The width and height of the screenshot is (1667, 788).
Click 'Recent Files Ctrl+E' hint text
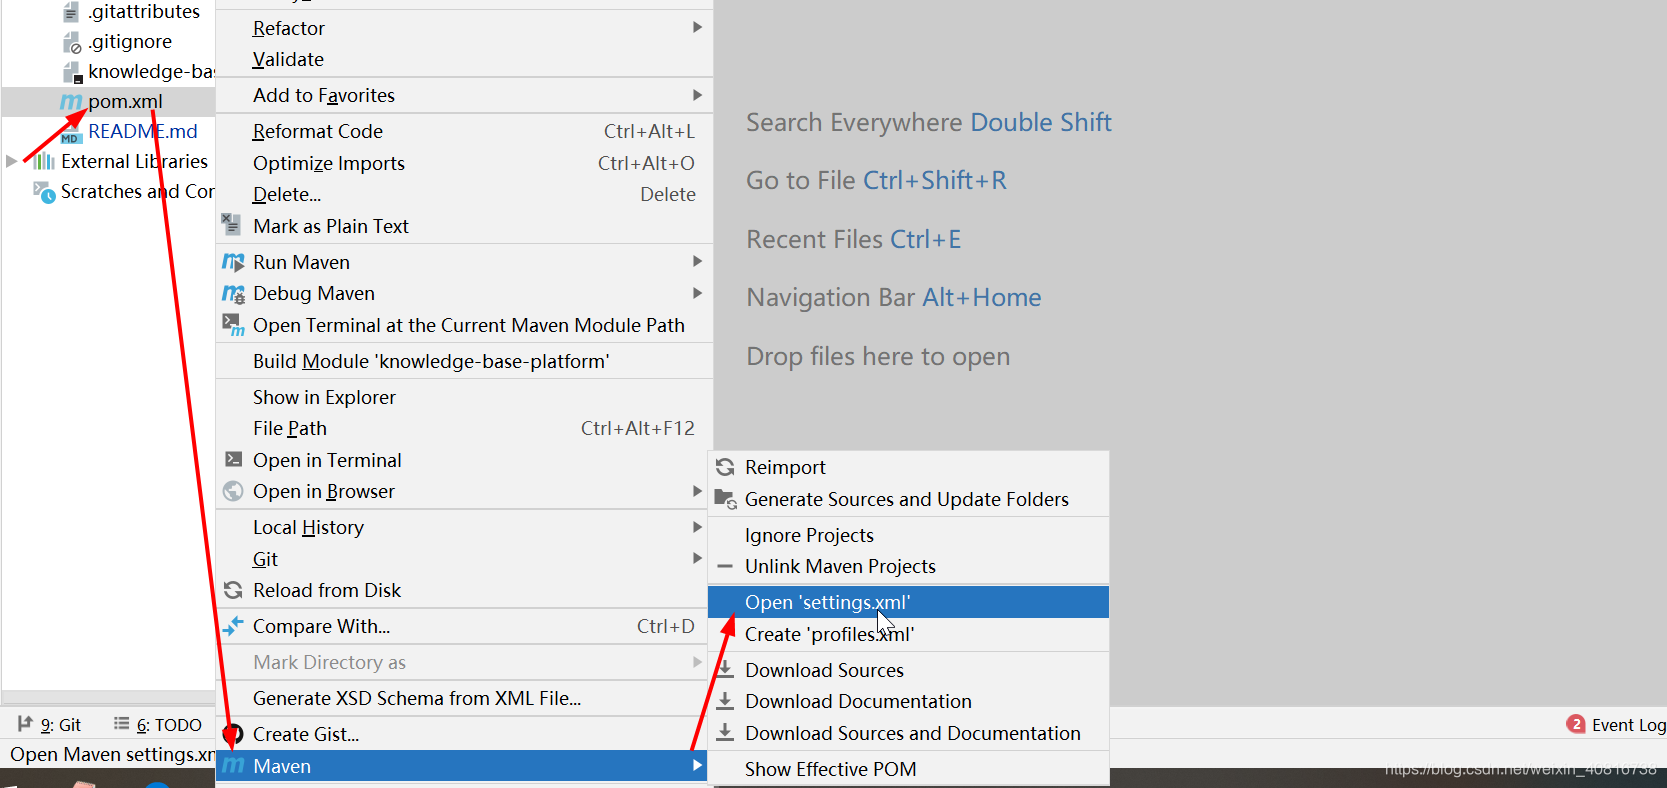[854, 239]
